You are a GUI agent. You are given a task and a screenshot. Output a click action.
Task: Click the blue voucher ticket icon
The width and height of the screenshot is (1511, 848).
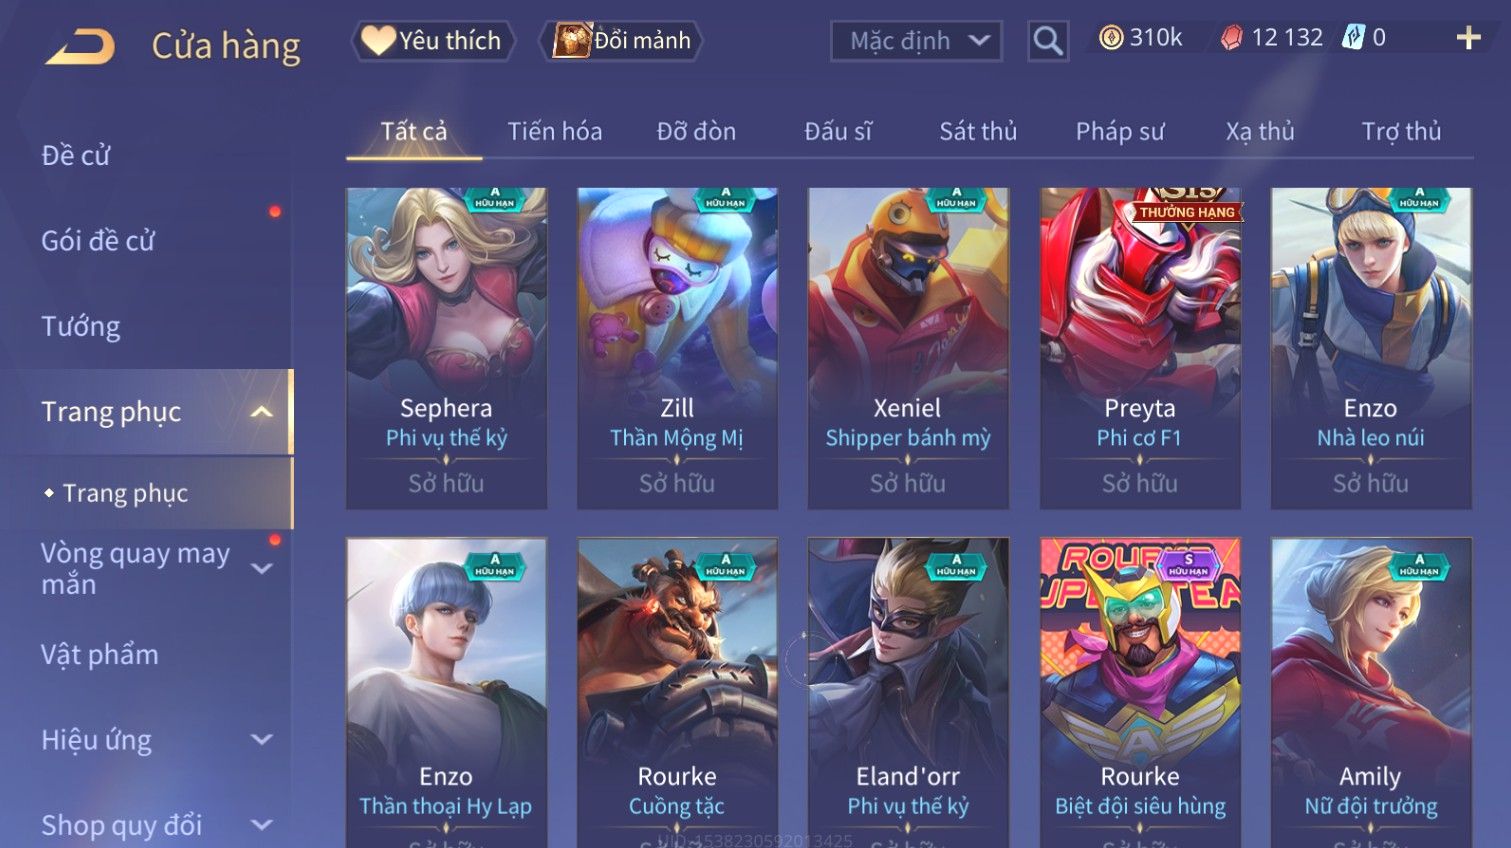point(1352,38)
